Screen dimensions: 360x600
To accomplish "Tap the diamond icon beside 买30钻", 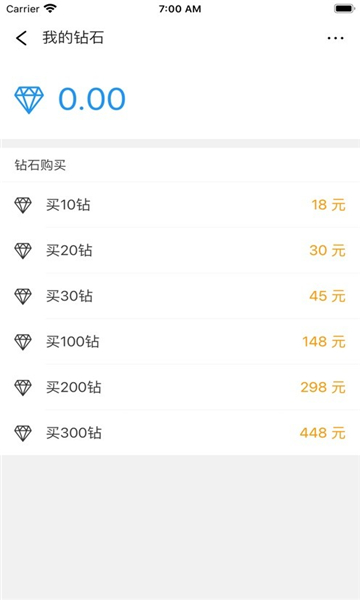I will pos(23,296).
